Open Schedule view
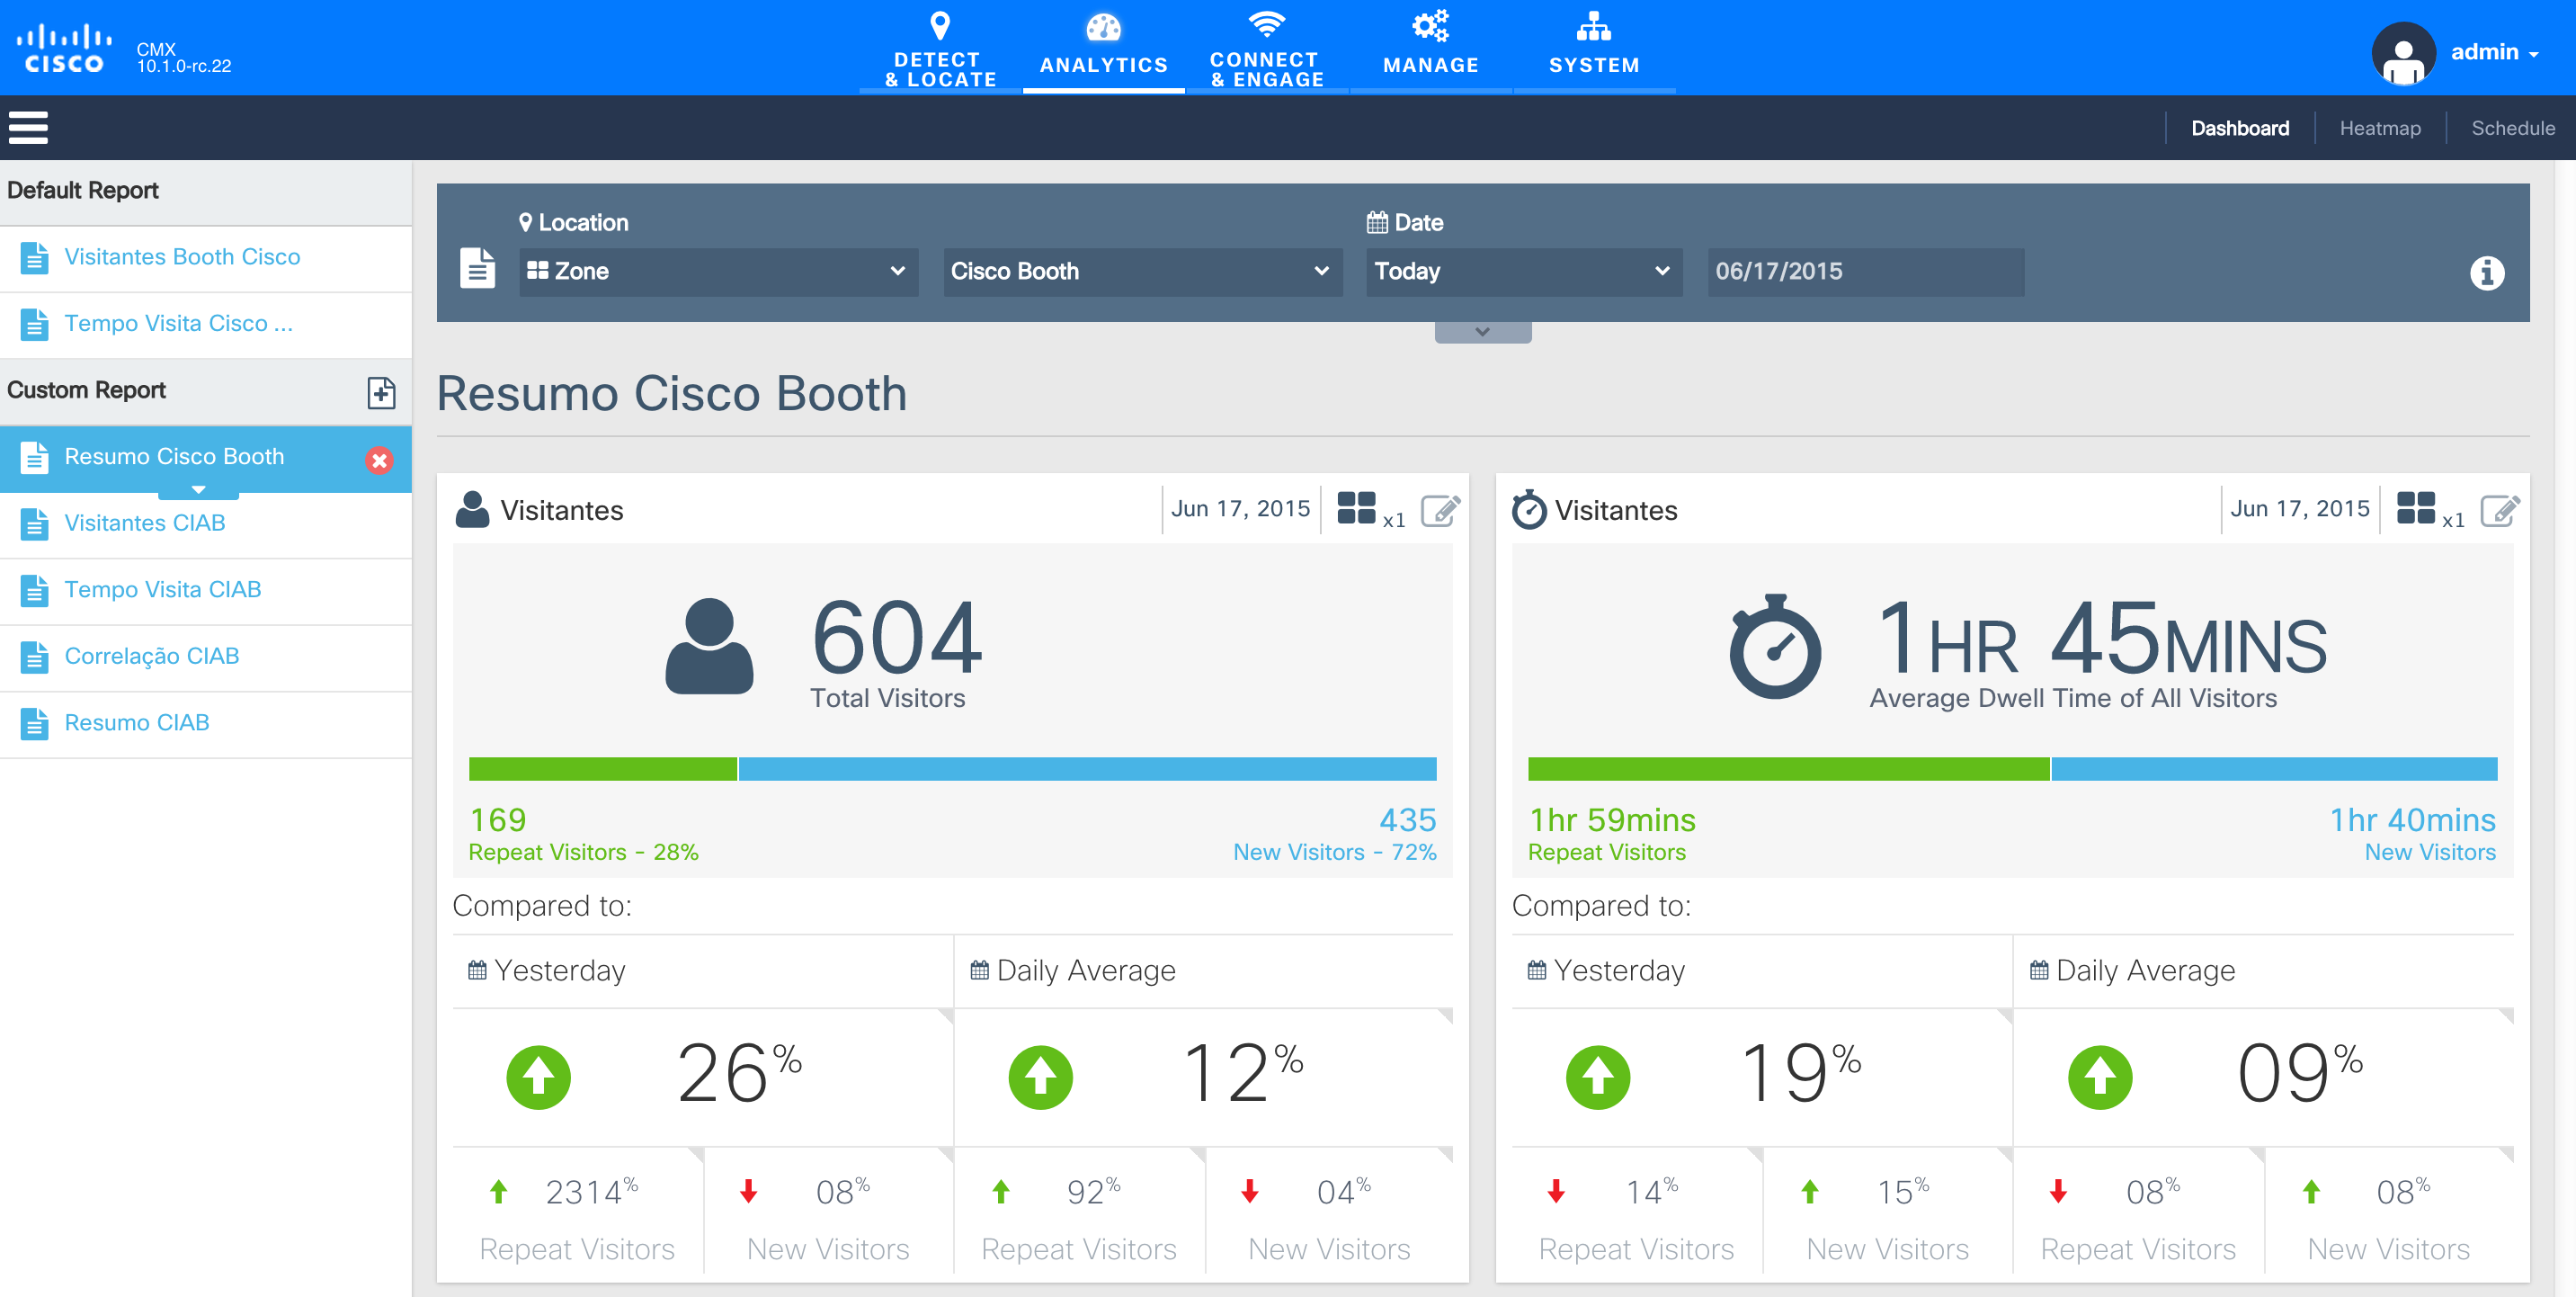 (x=2512, y=128)
